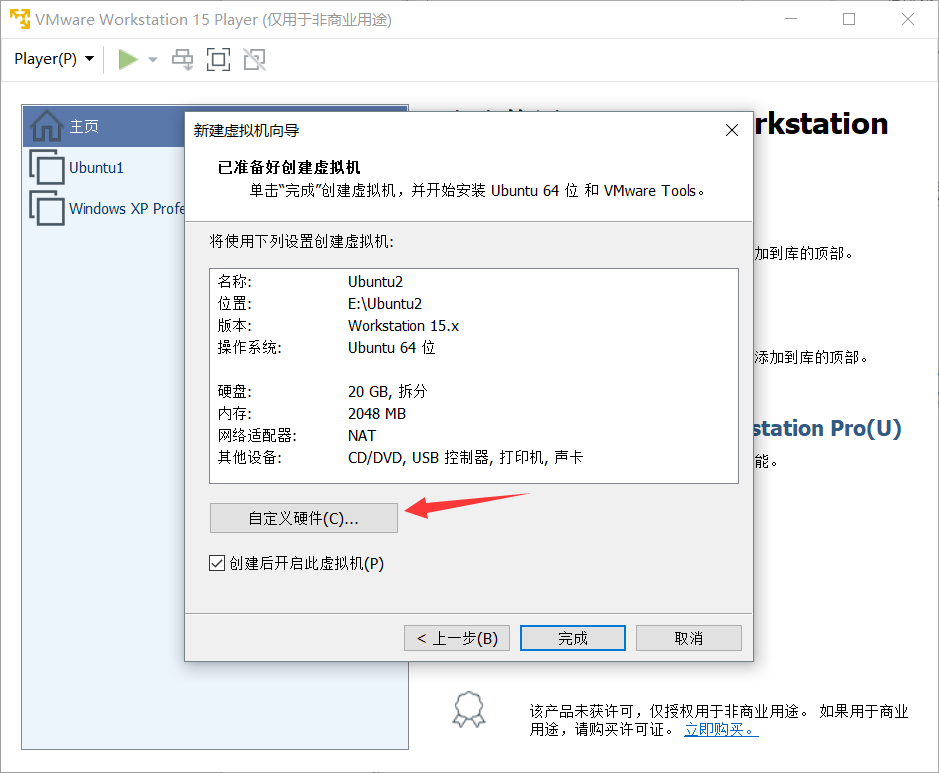Screen dimensions: 939x773
Task: Close the 新建虚拟机向导 wizard dialog
Action: pyautogui.click(x=731, y=130)
